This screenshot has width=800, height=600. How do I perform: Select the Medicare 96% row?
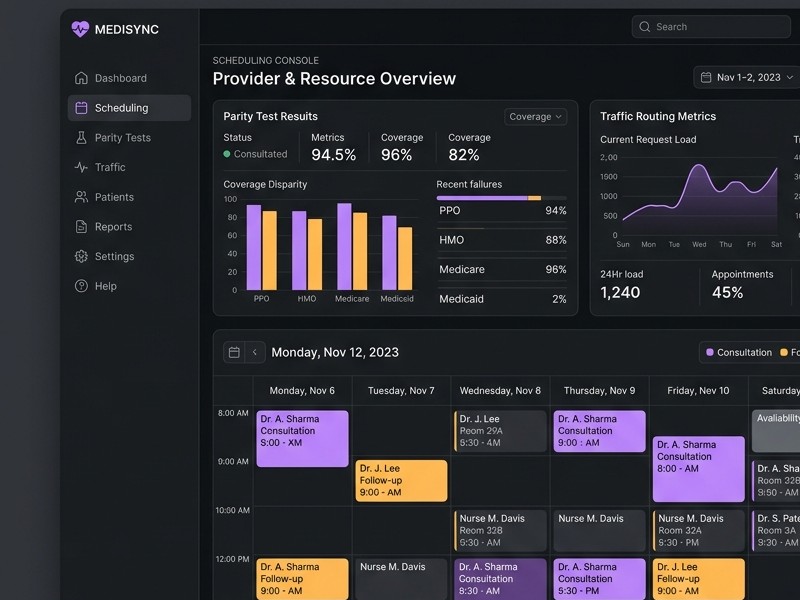pos(503,269)
